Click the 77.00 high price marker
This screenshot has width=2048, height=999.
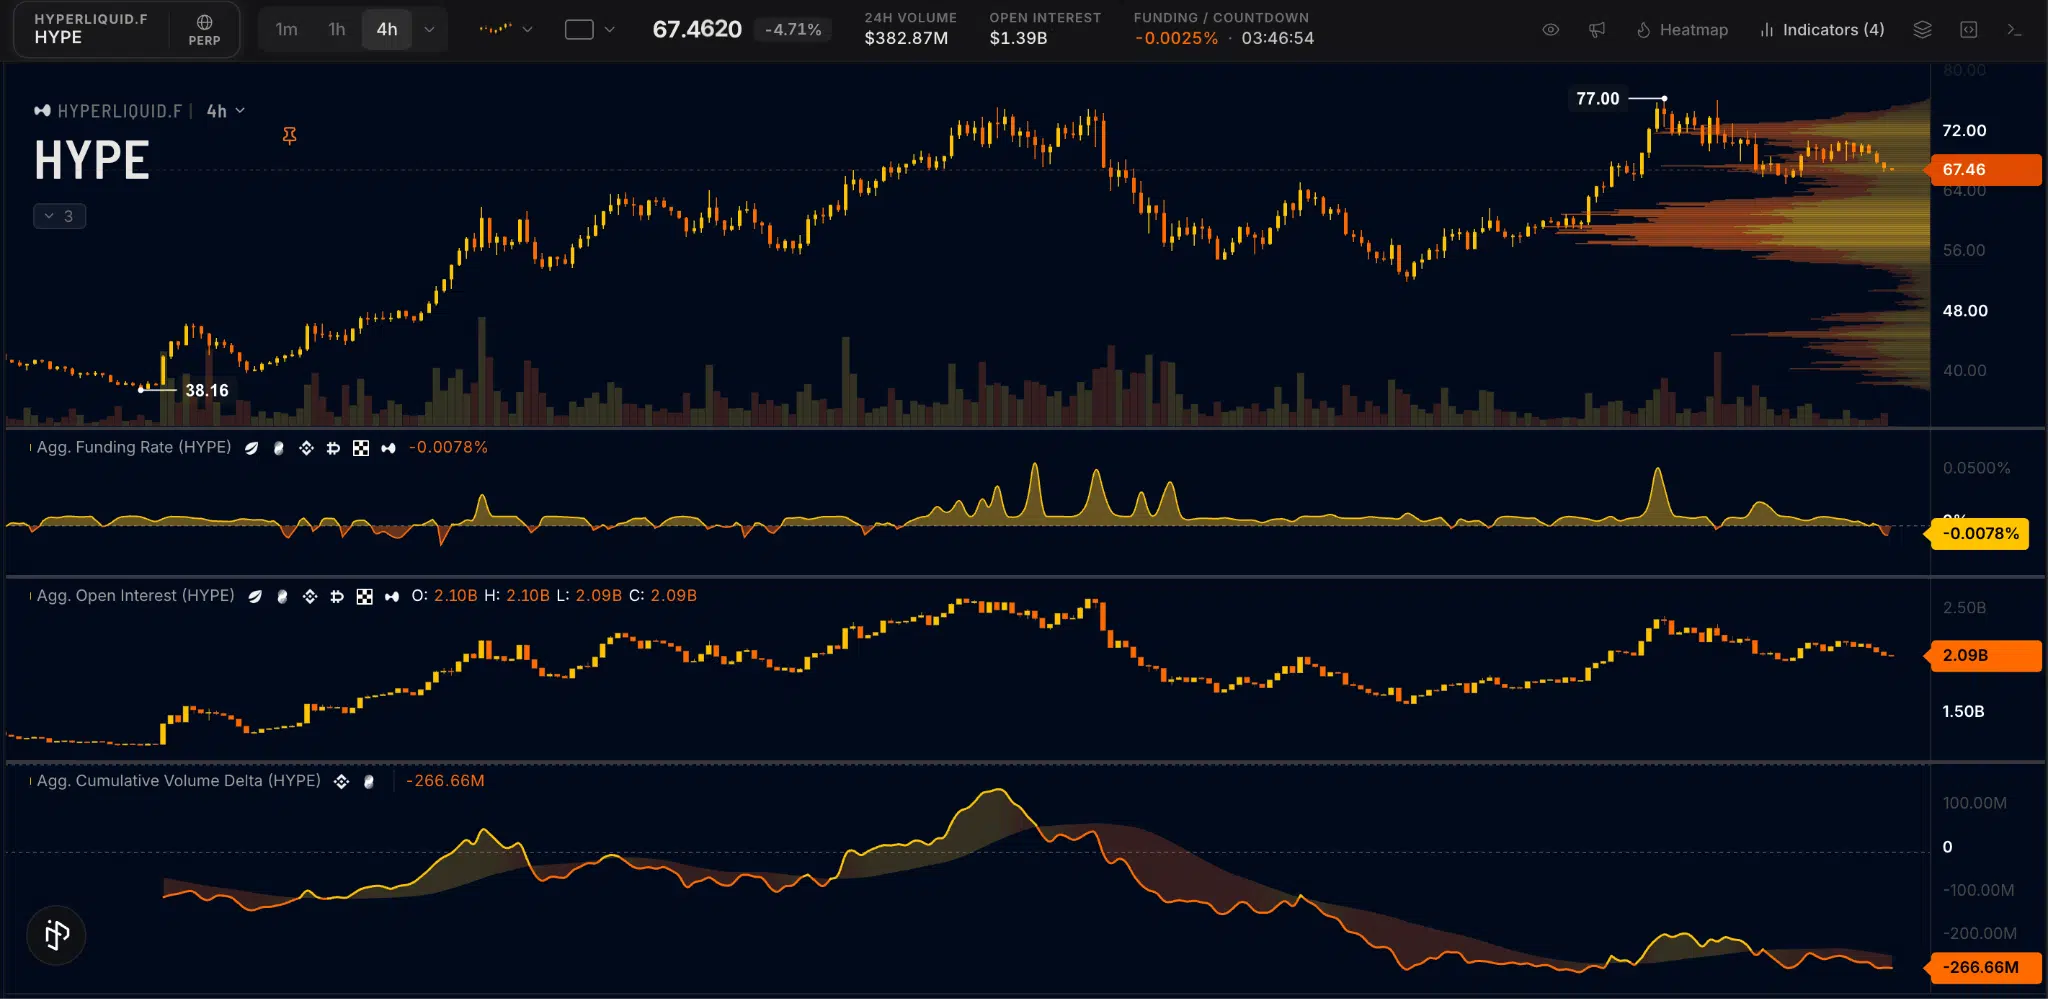tap(1597, 98)
